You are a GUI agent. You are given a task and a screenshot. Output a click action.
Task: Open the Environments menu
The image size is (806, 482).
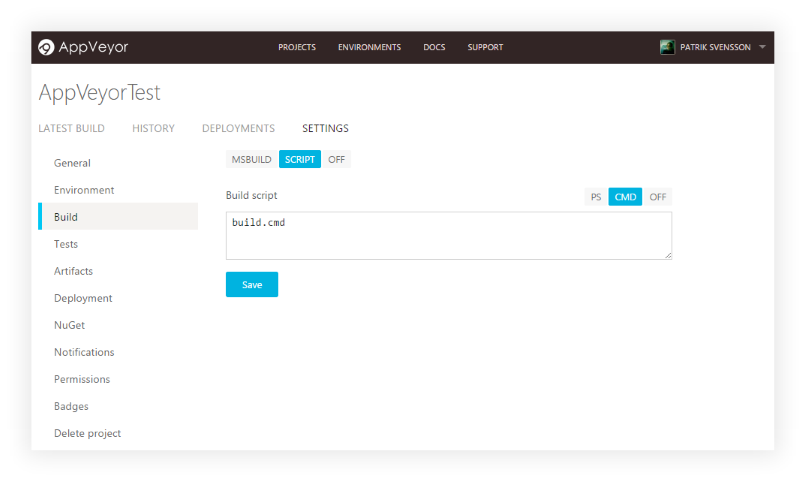(x=369, y=47)
